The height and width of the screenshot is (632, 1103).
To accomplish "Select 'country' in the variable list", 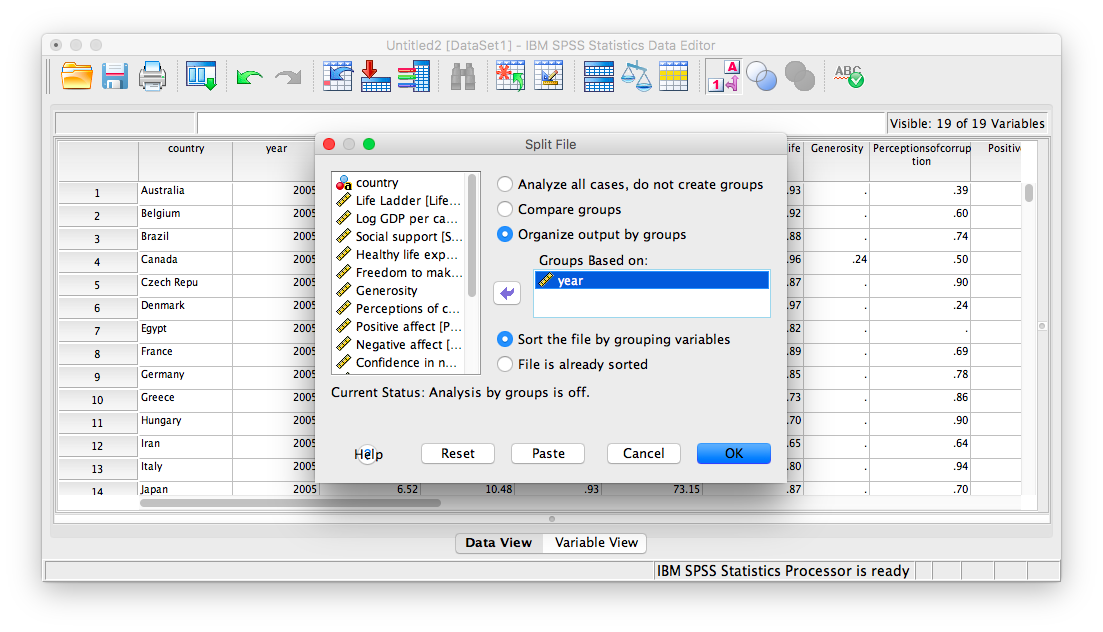I will point(399,182).
